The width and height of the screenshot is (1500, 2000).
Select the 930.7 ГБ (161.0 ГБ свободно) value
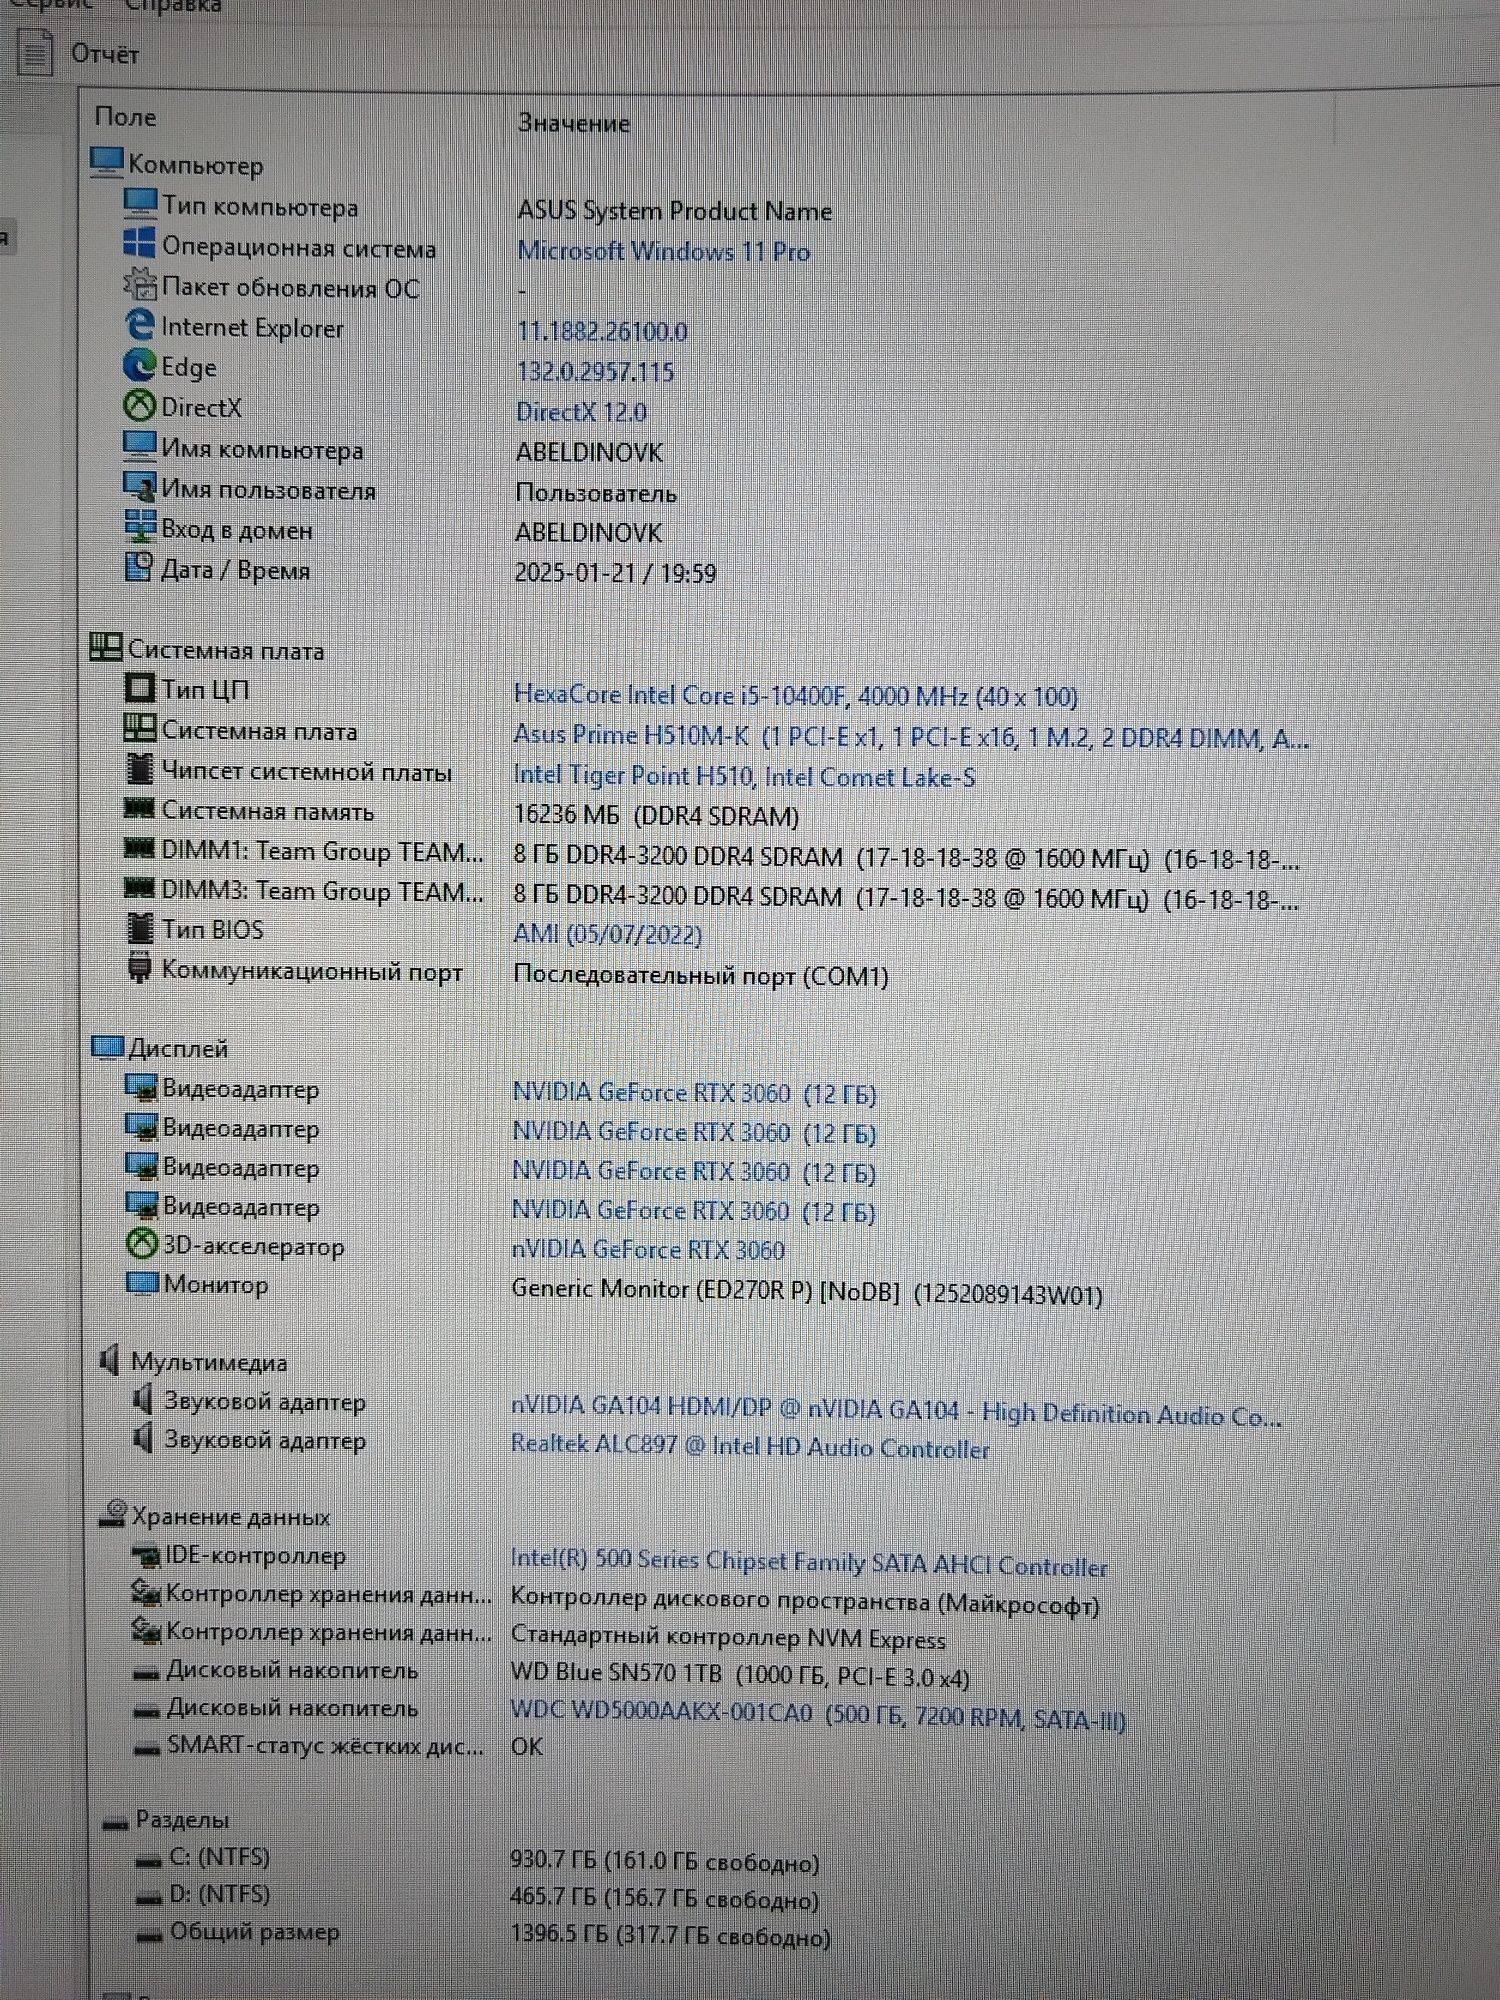point(665,1861)
